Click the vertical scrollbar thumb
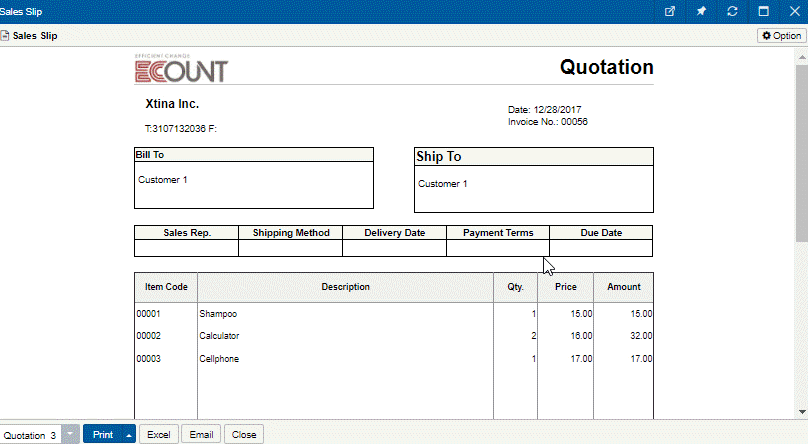The image size is (808, 444). tap(802, 153)
